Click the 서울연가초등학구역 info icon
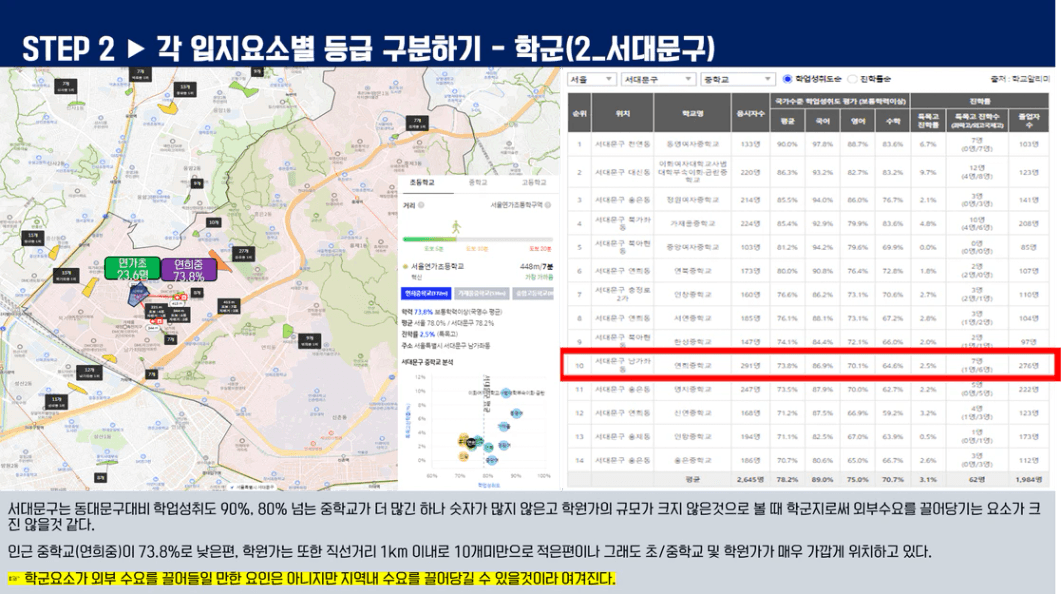Screen dimensions: 1061x594 pos(548,205)
